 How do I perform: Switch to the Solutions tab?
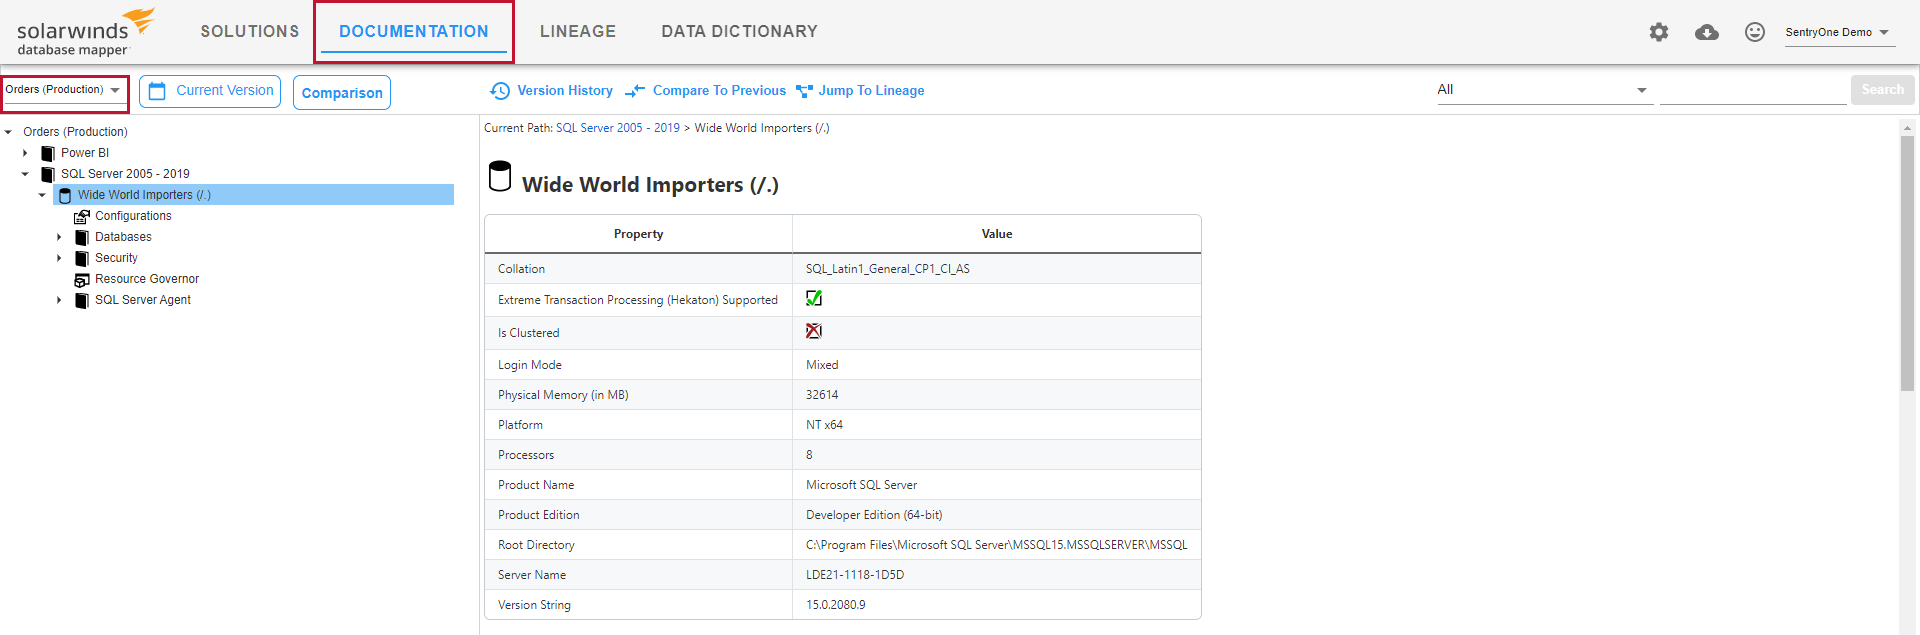tap(250, 32)
